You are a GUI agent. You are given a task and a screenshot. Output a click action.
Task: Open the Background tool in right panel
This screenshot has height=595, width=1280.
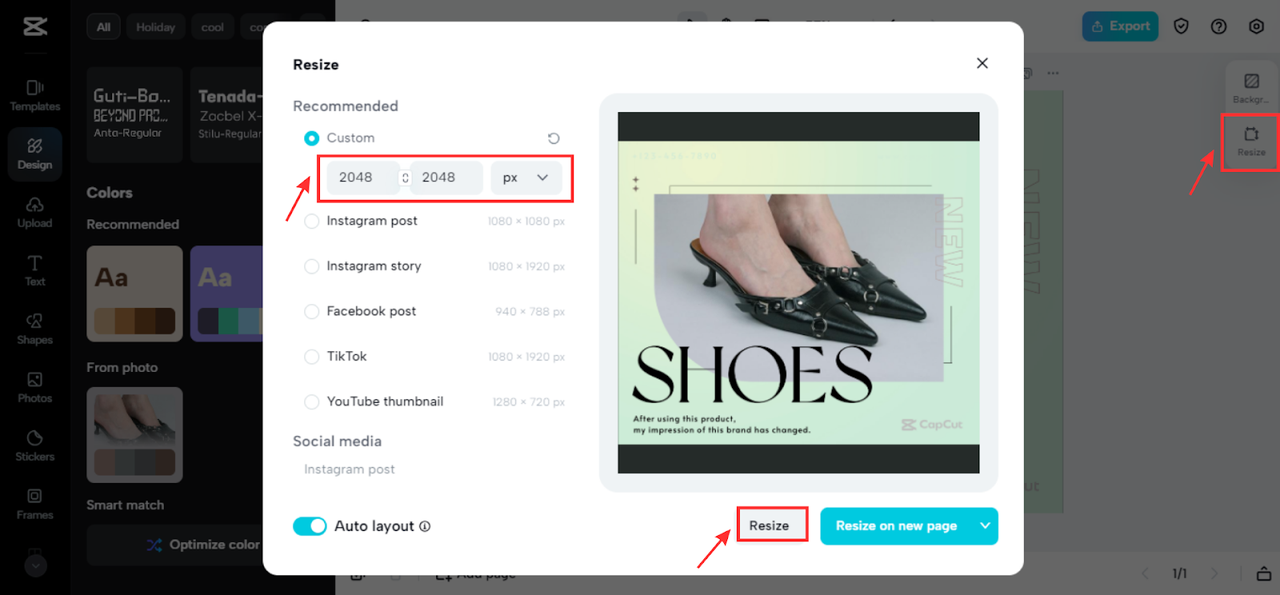(1251, 88)
